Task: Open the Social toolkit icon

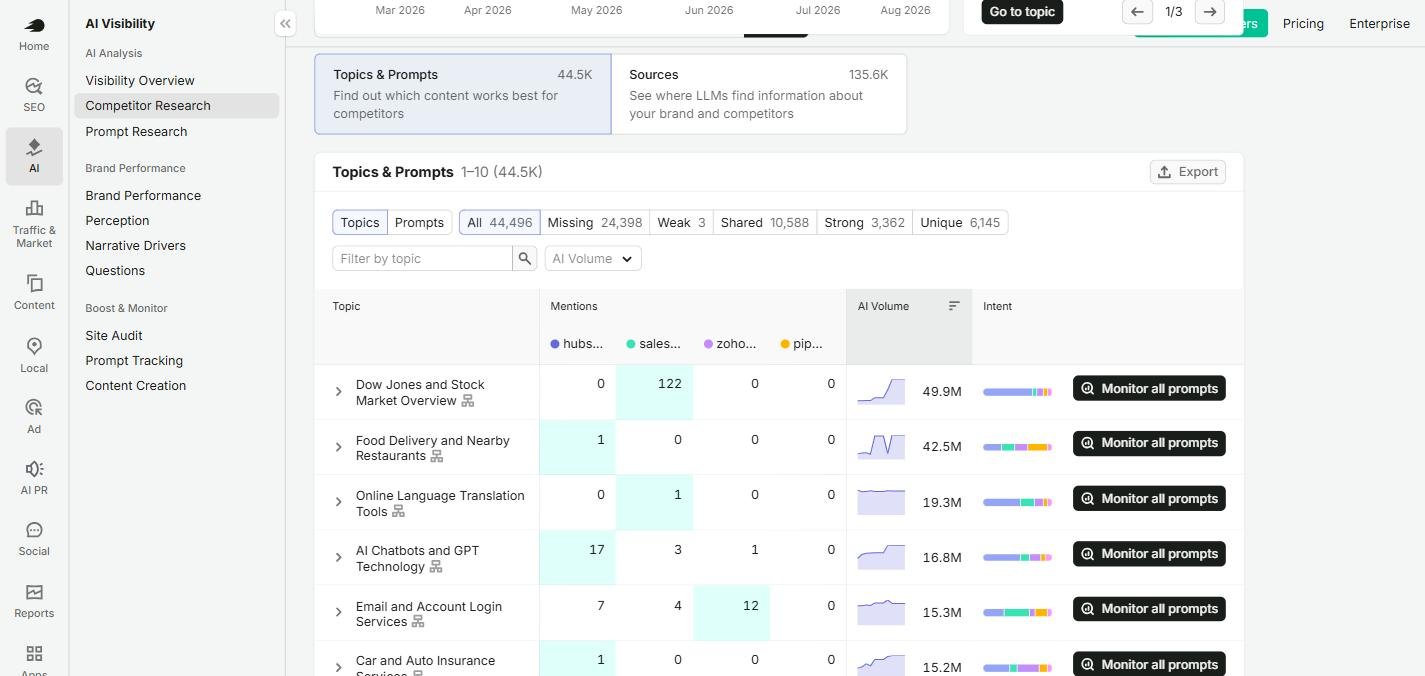Action: click(34, 538)
